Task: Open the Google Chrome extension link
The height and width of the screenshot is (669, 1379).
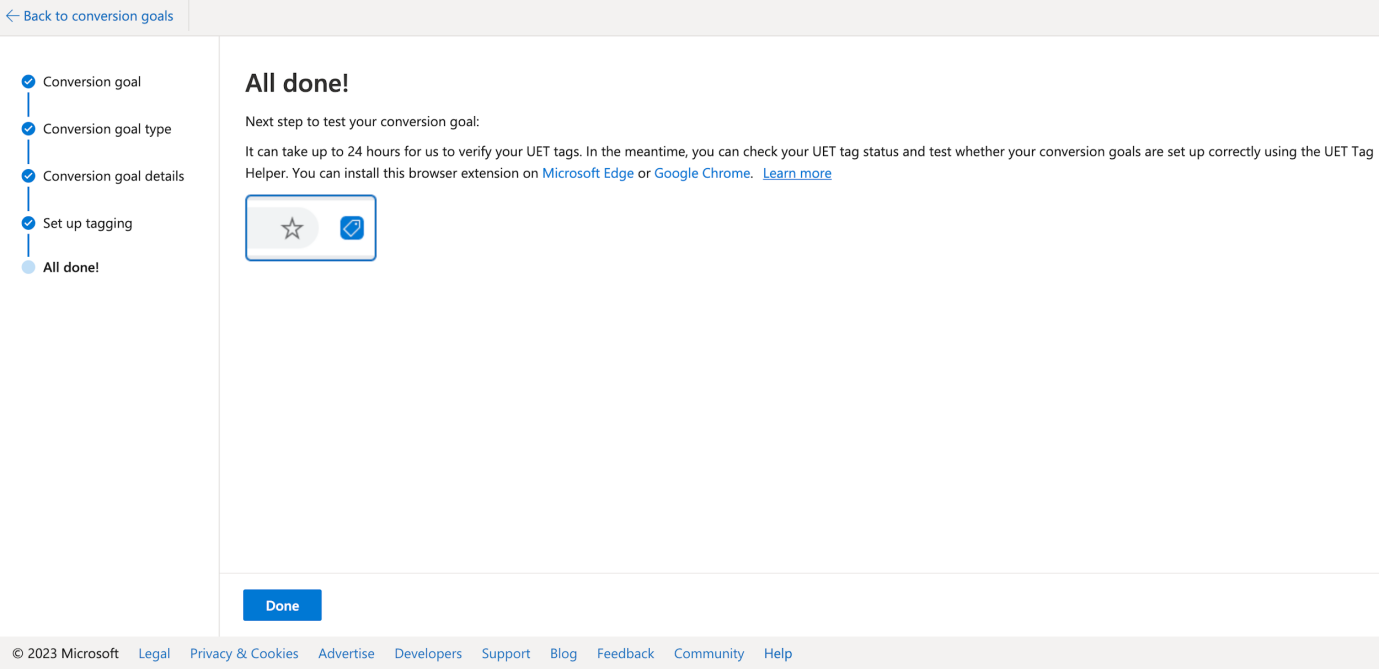Action: [702, 173]
